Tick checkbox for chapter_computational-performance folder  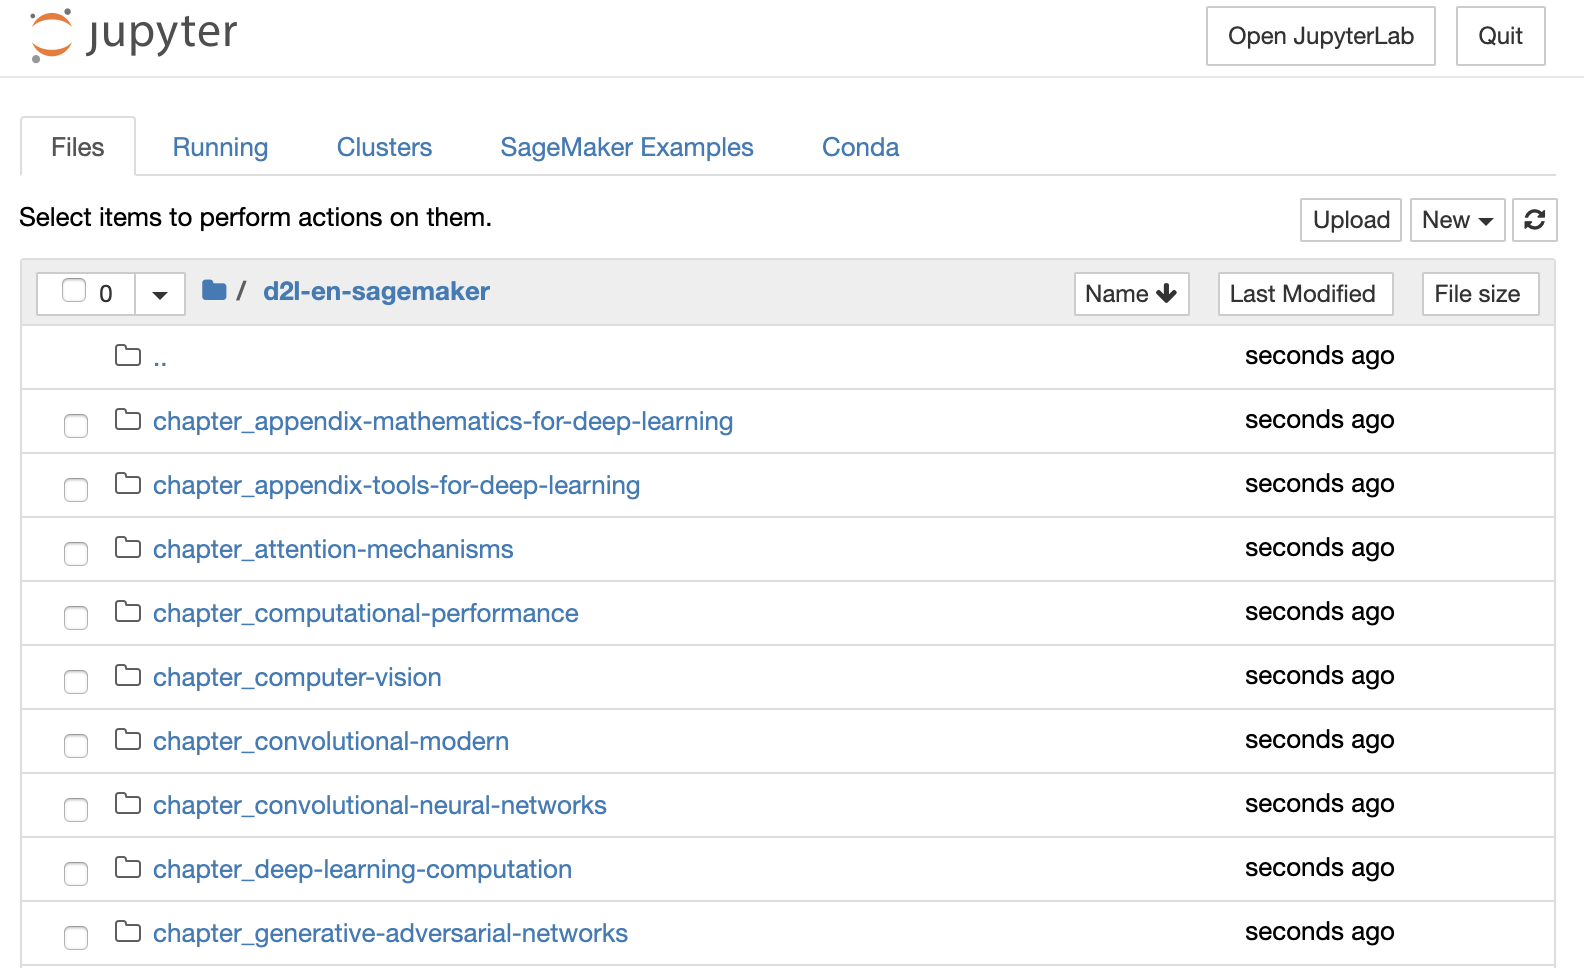[x=76, y=617]
